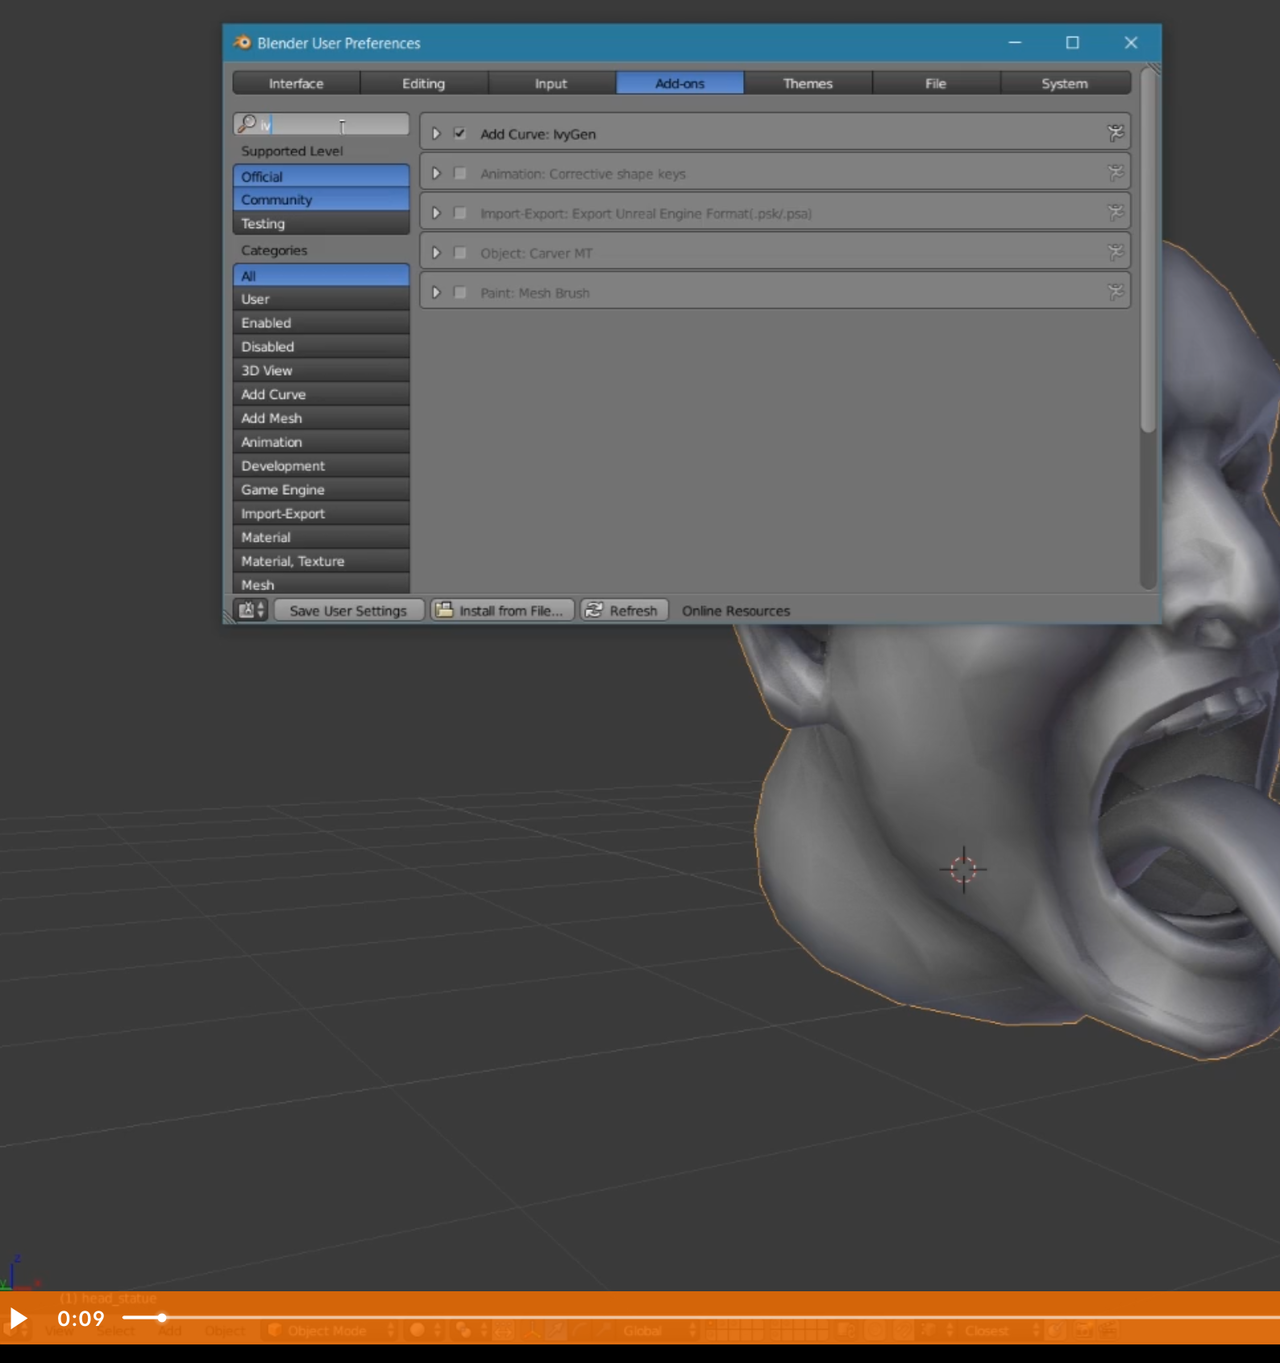Go to the Themes tab

click(808, 83)
